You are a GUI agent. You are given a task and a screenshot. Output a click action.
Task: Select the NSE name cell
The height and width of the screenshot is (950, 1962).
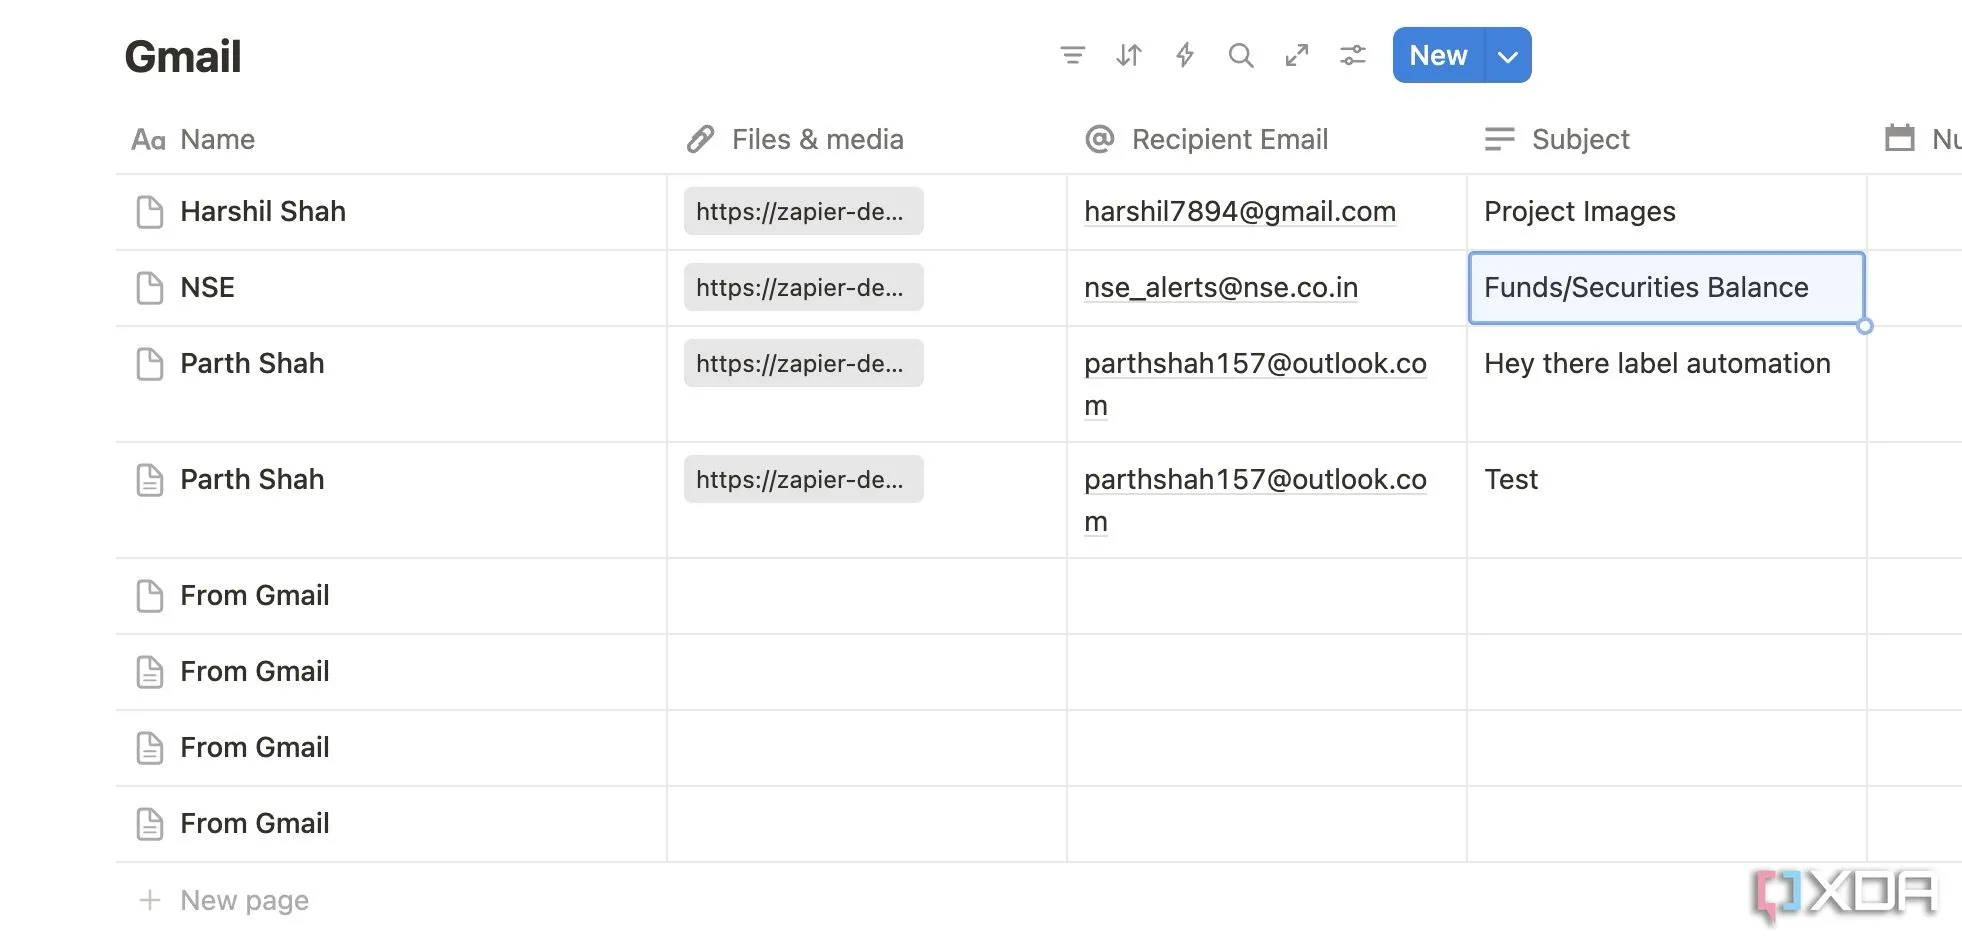click(392, 288)
